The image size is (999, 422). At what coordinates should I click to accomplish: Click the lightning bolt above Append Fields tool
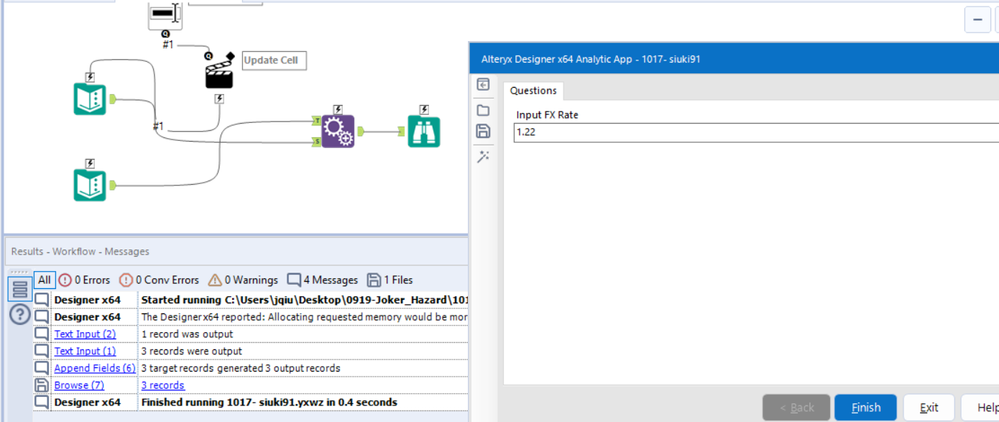(338, 110)
